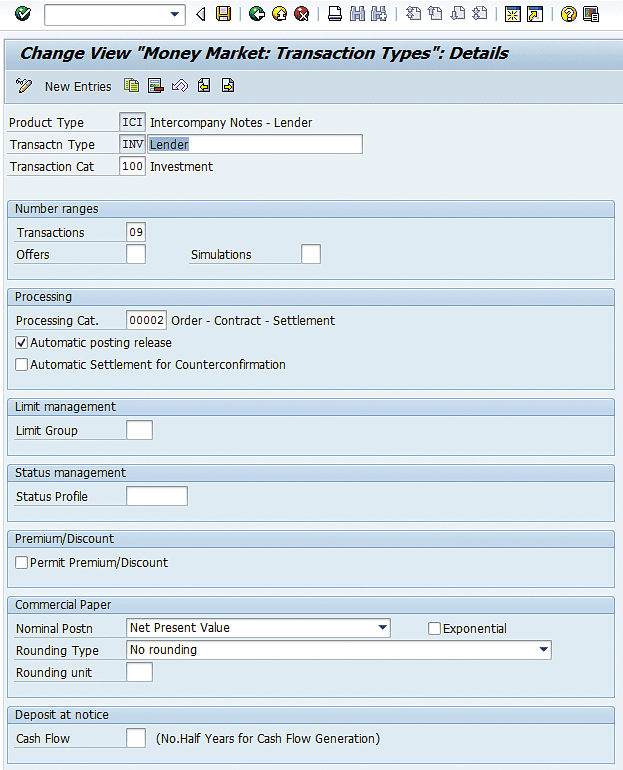Expand the Rounding Type dropdown

[x=543, y=650]
